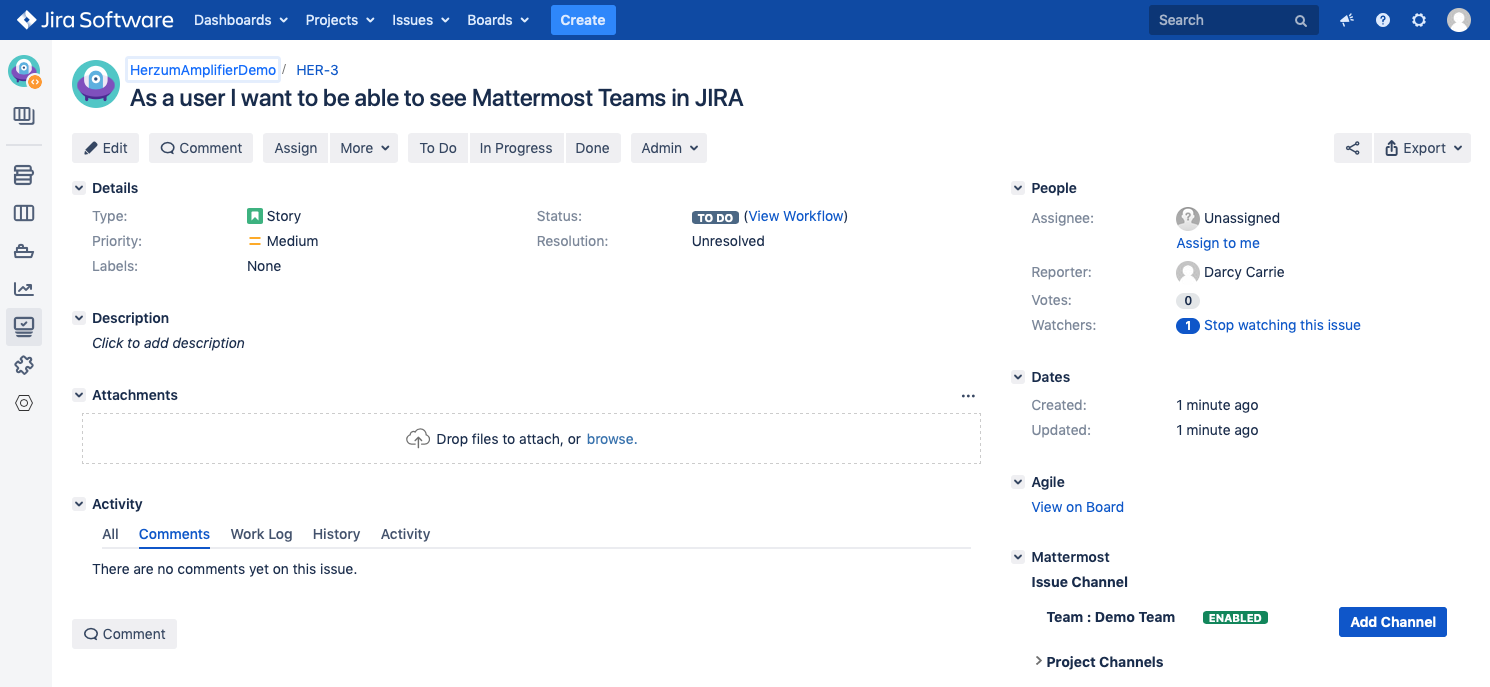Open the Projects menu
The image size is (1490, 687).
click(340, 20)
